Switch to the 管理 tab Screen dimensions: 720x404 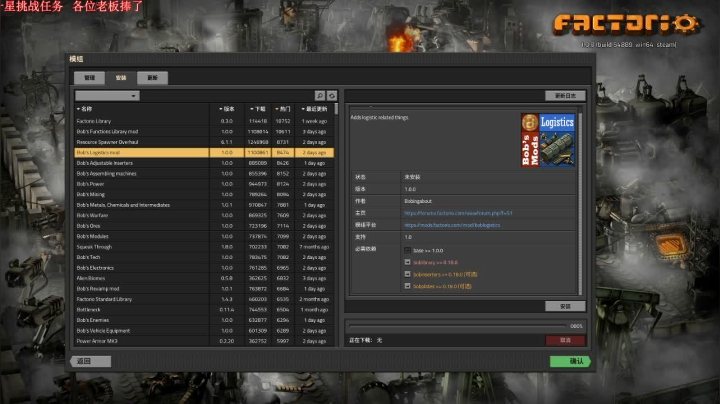90,78
